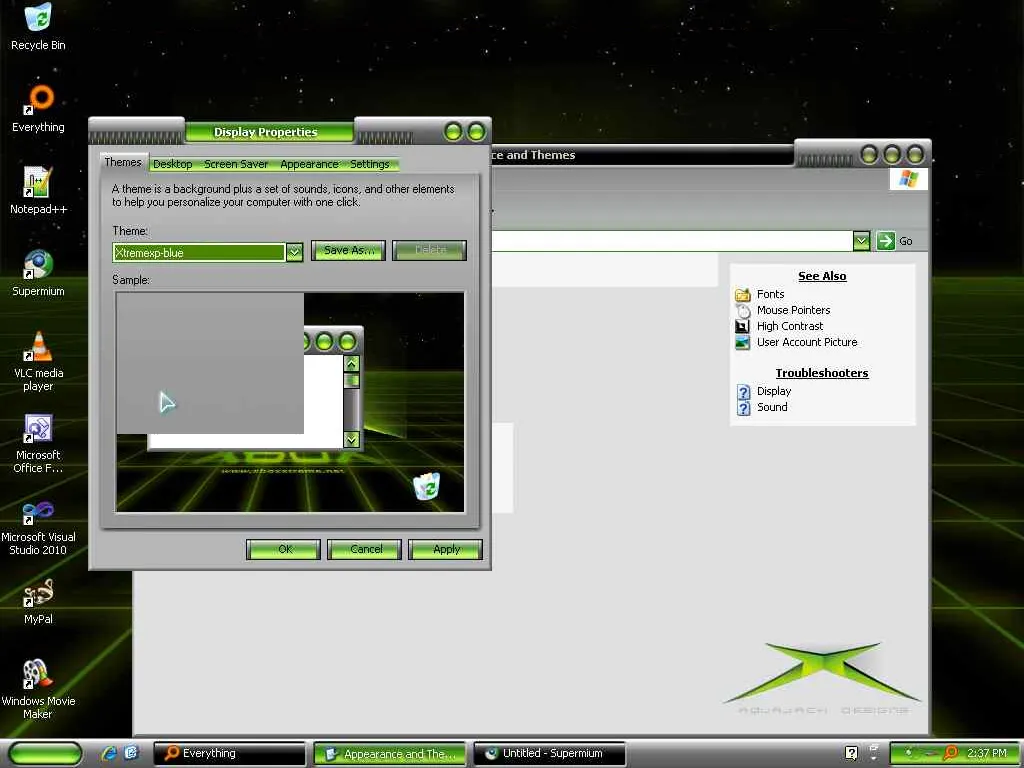
Task: Click the green Start button
Action: (x=45, y=753)
